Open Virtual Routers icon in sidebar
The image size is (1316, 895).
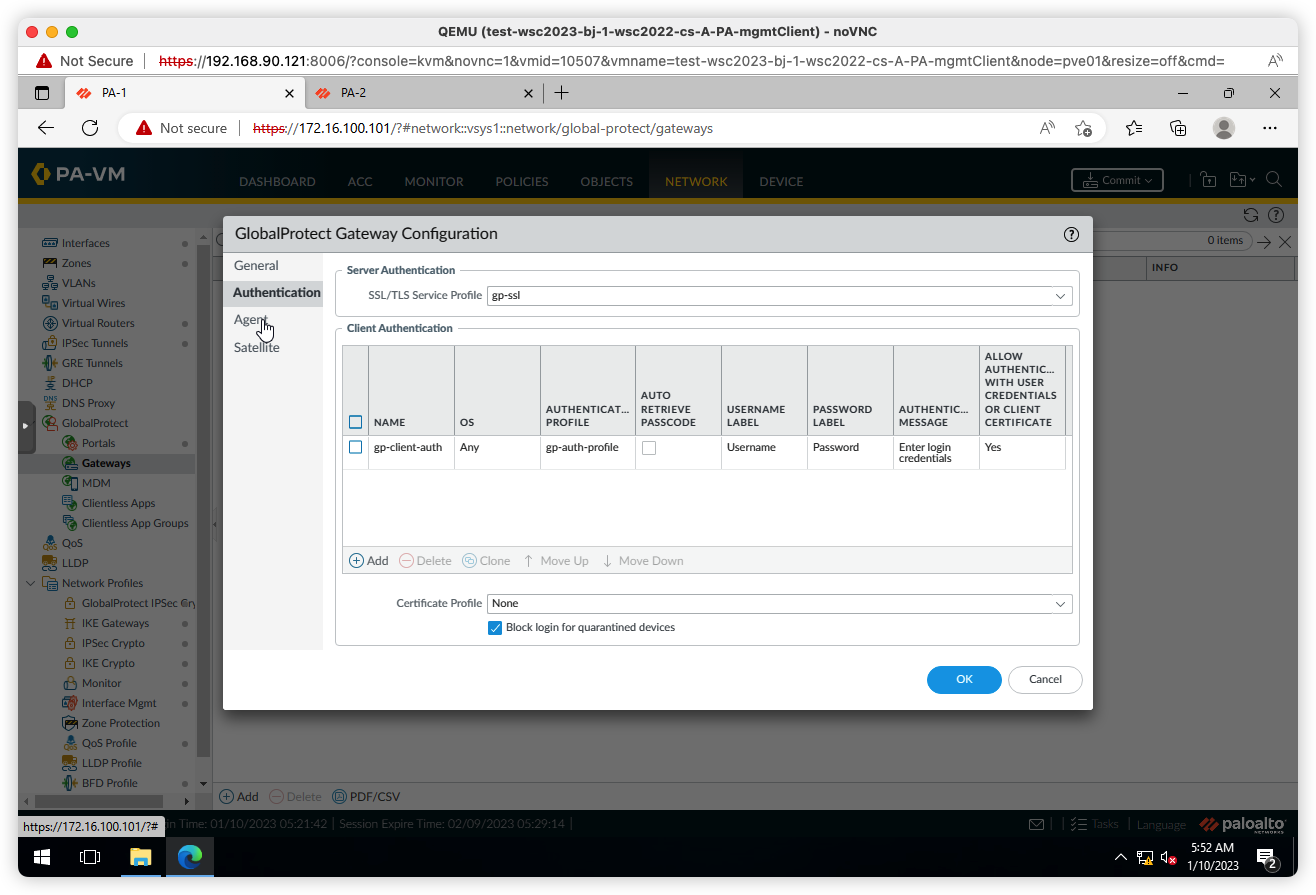[50, 323]
